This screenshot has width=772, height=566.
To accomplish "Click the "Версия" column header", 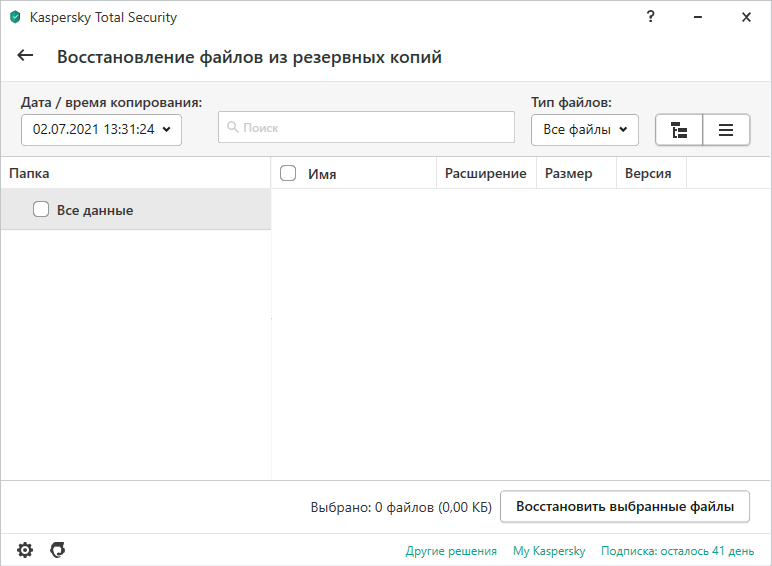I will pos(648,173).
